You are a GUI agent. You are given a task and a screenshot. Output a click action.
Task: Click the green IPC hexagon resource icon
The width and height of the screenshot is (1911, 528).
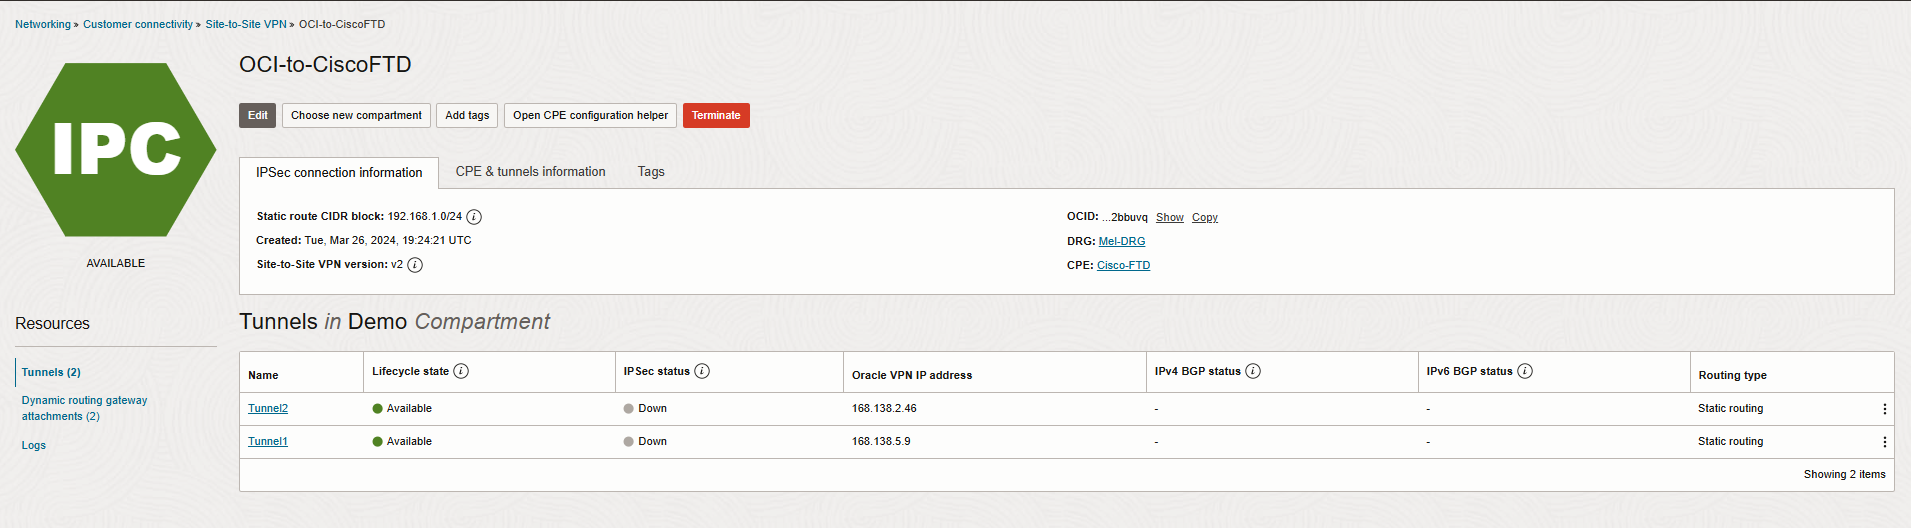point(116,149)
